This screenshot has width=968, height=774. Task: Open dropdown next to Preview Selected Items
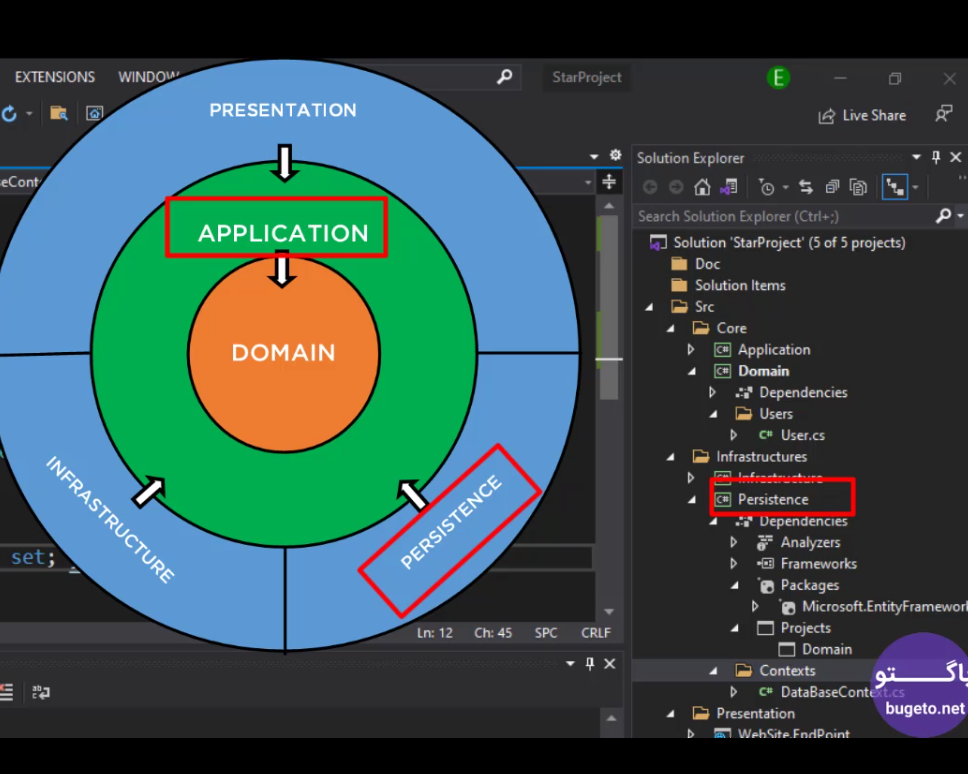[x=915, y=187]
